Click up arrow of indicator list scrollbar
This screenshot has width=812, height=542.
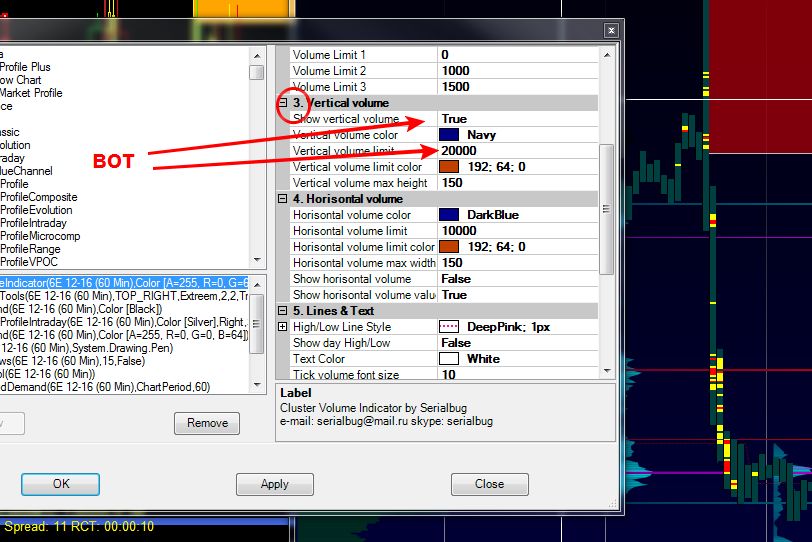pyautogui.click(x=257, y=53)
